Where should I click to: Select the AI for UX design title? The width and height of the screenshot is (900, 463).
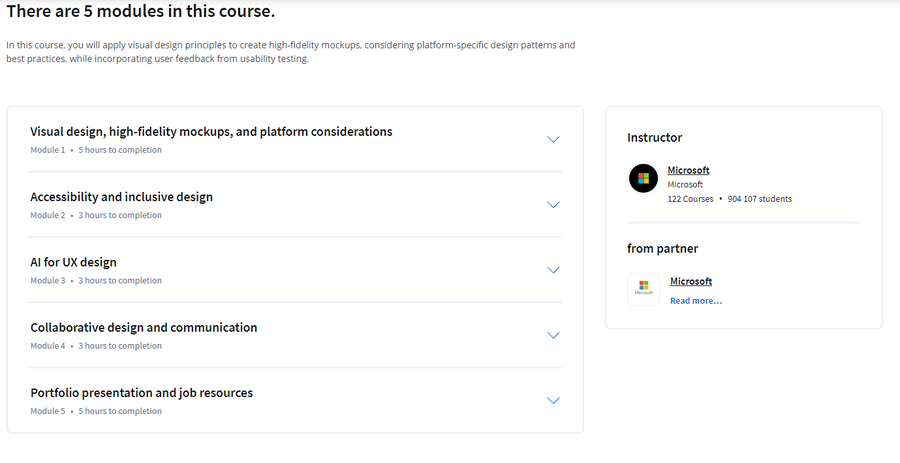73,263
